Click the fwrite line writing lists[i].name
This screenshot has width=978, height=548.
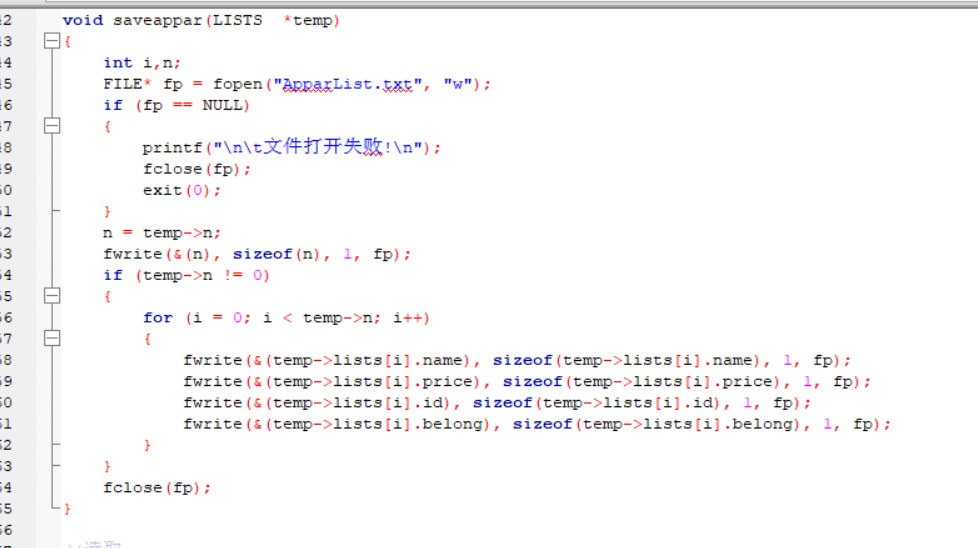pyautogui.click(x=517, y=360)
